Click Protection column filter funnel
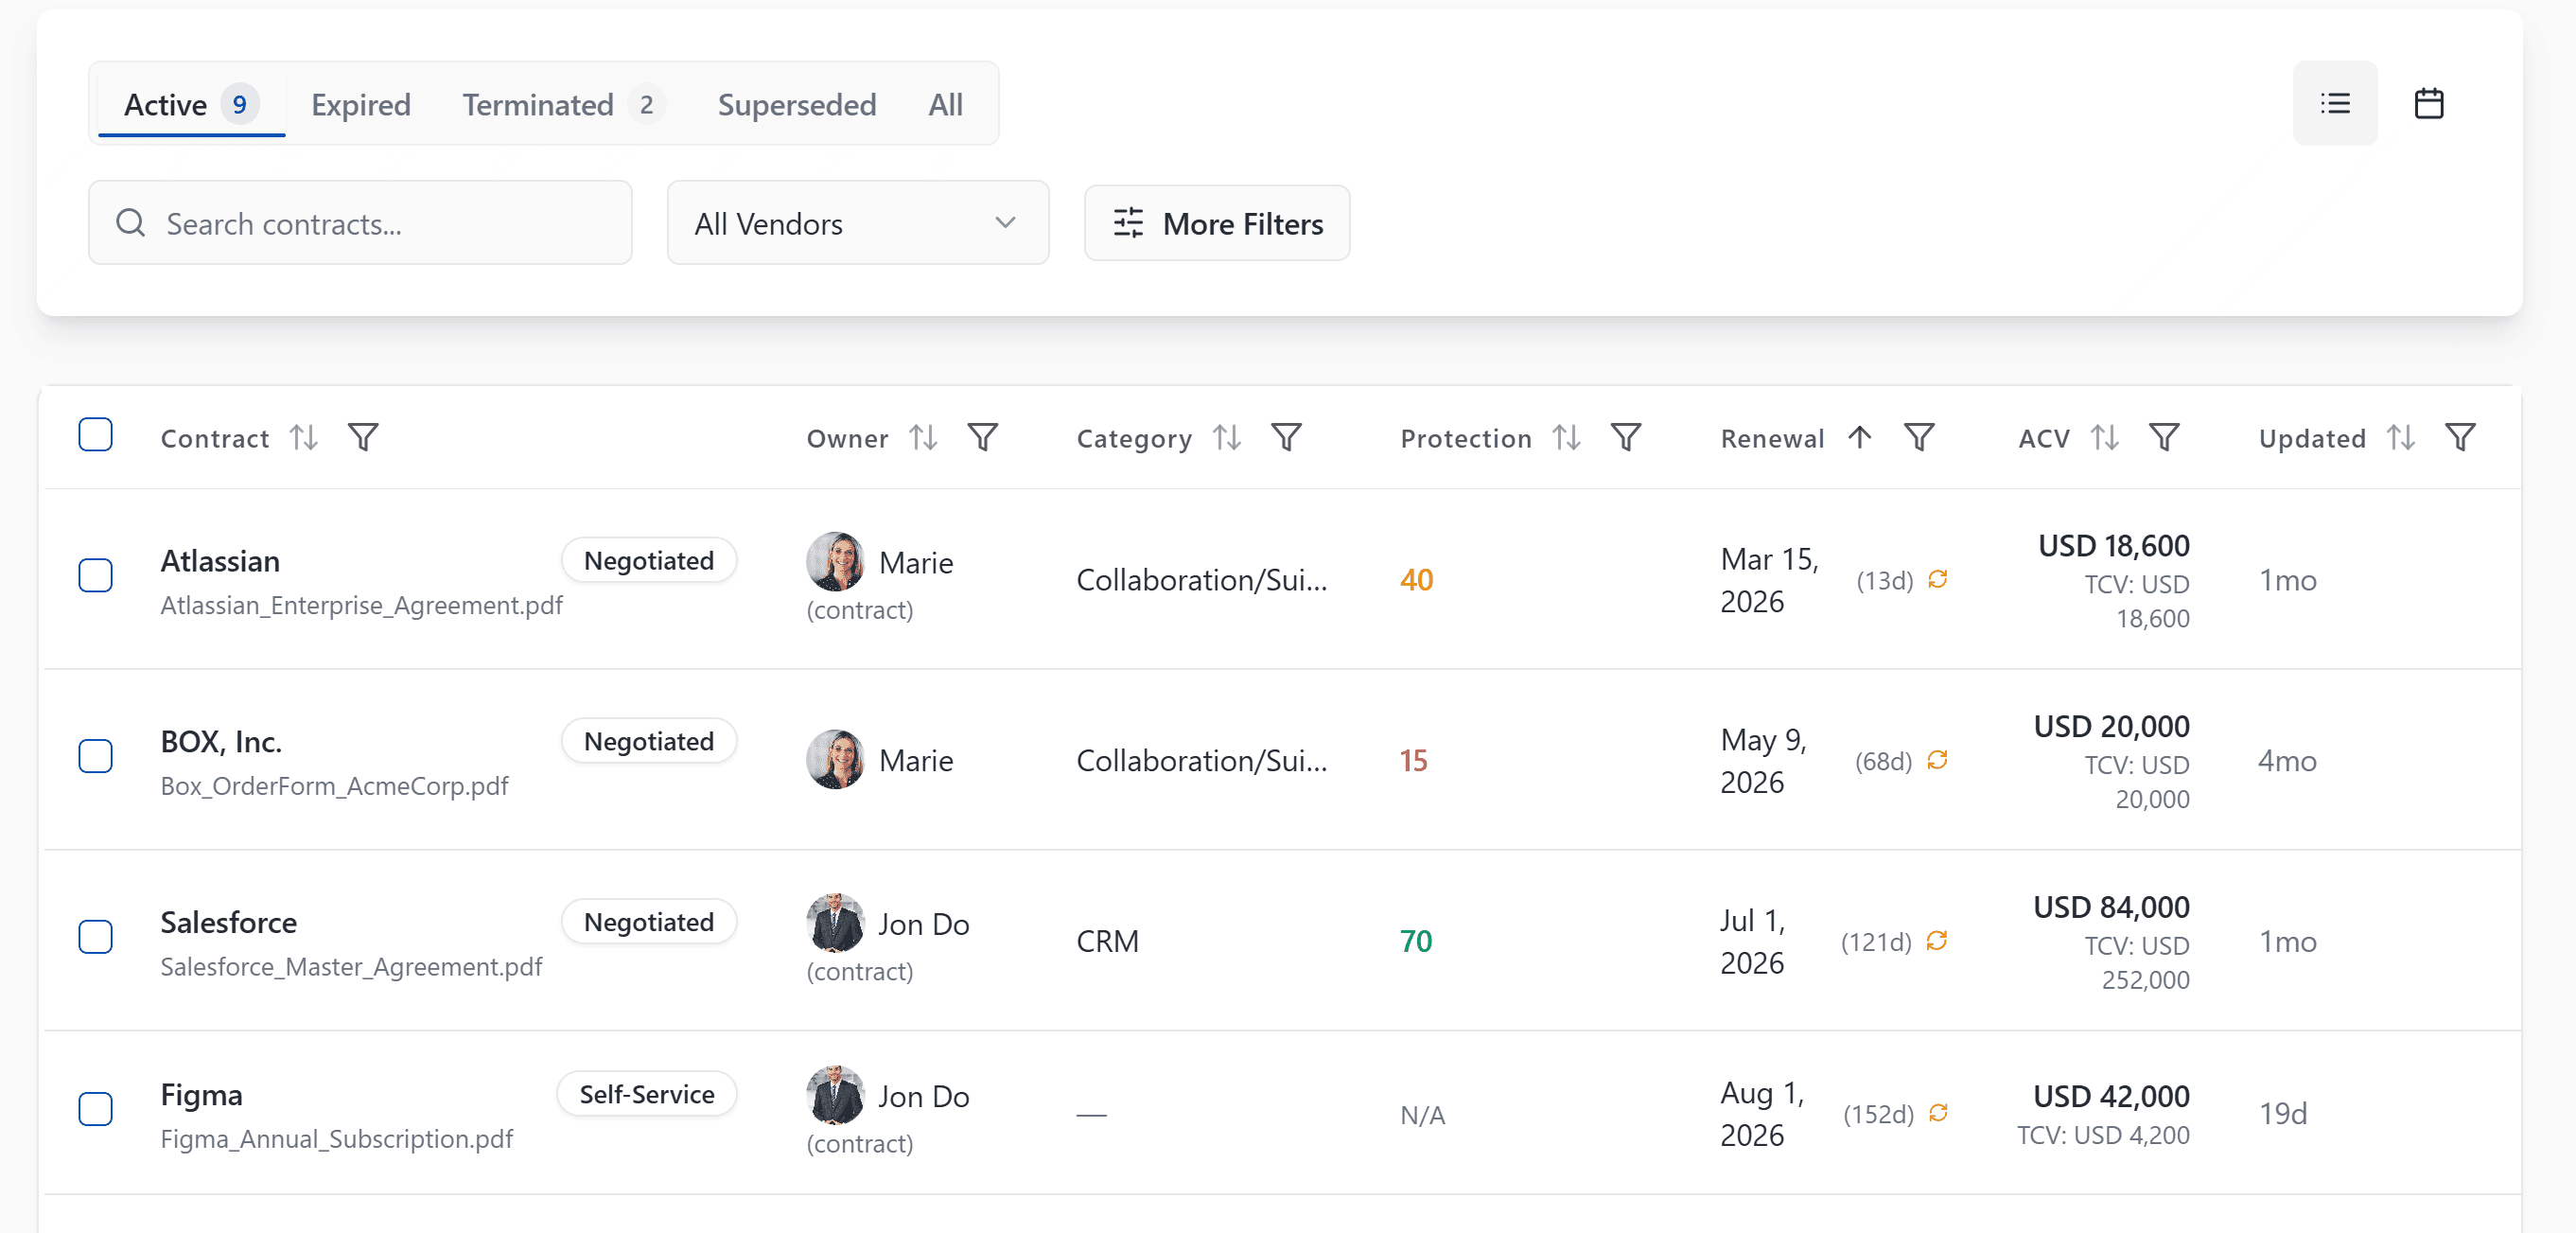The image size is (2576, 1233). click(1625, 437)
